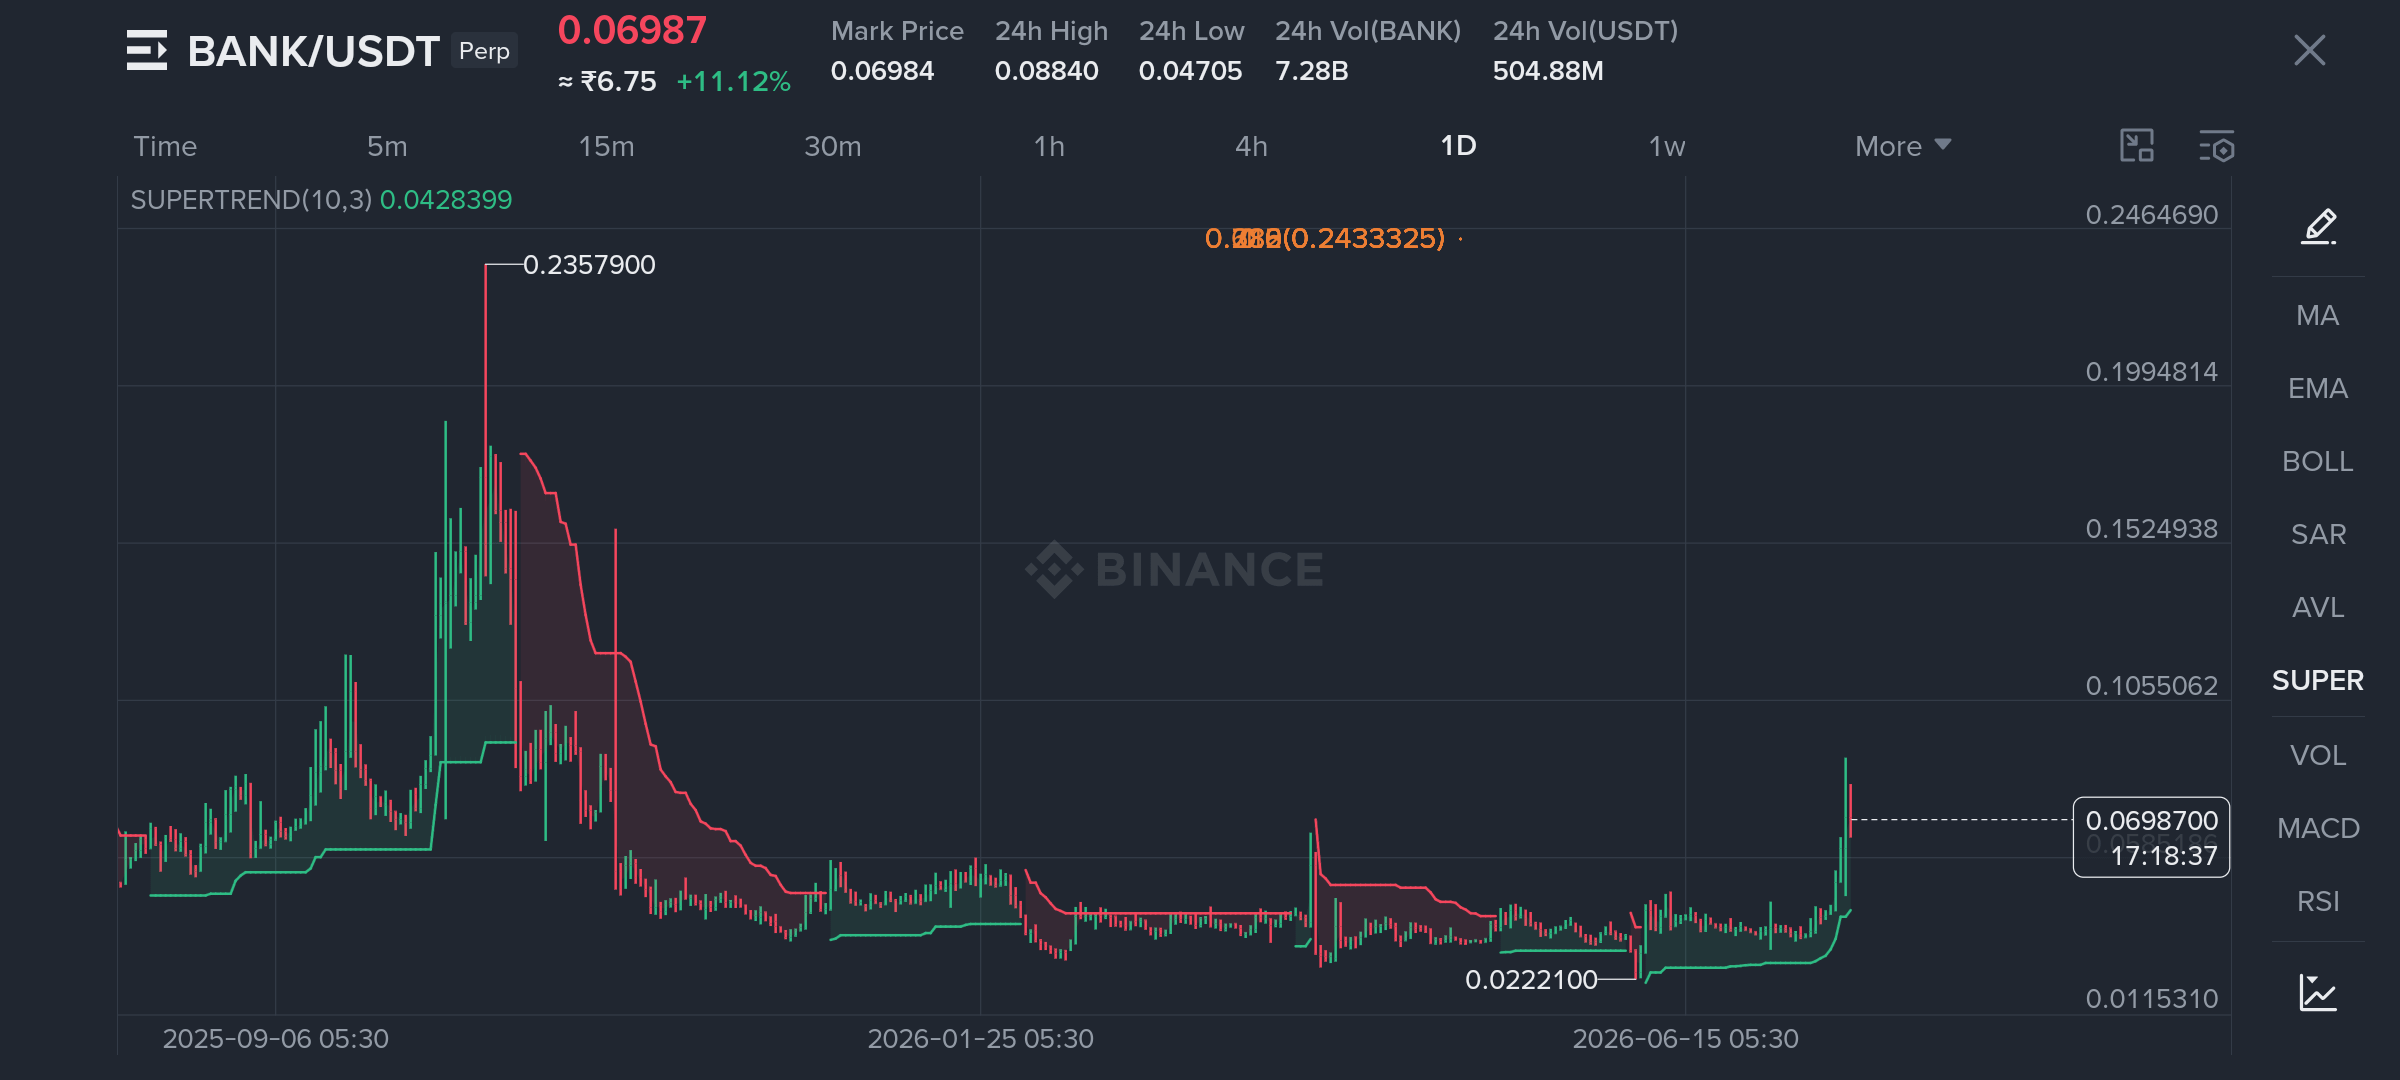
Task: Toggle the EMA indicator
Action: [x=2318, y=389]
